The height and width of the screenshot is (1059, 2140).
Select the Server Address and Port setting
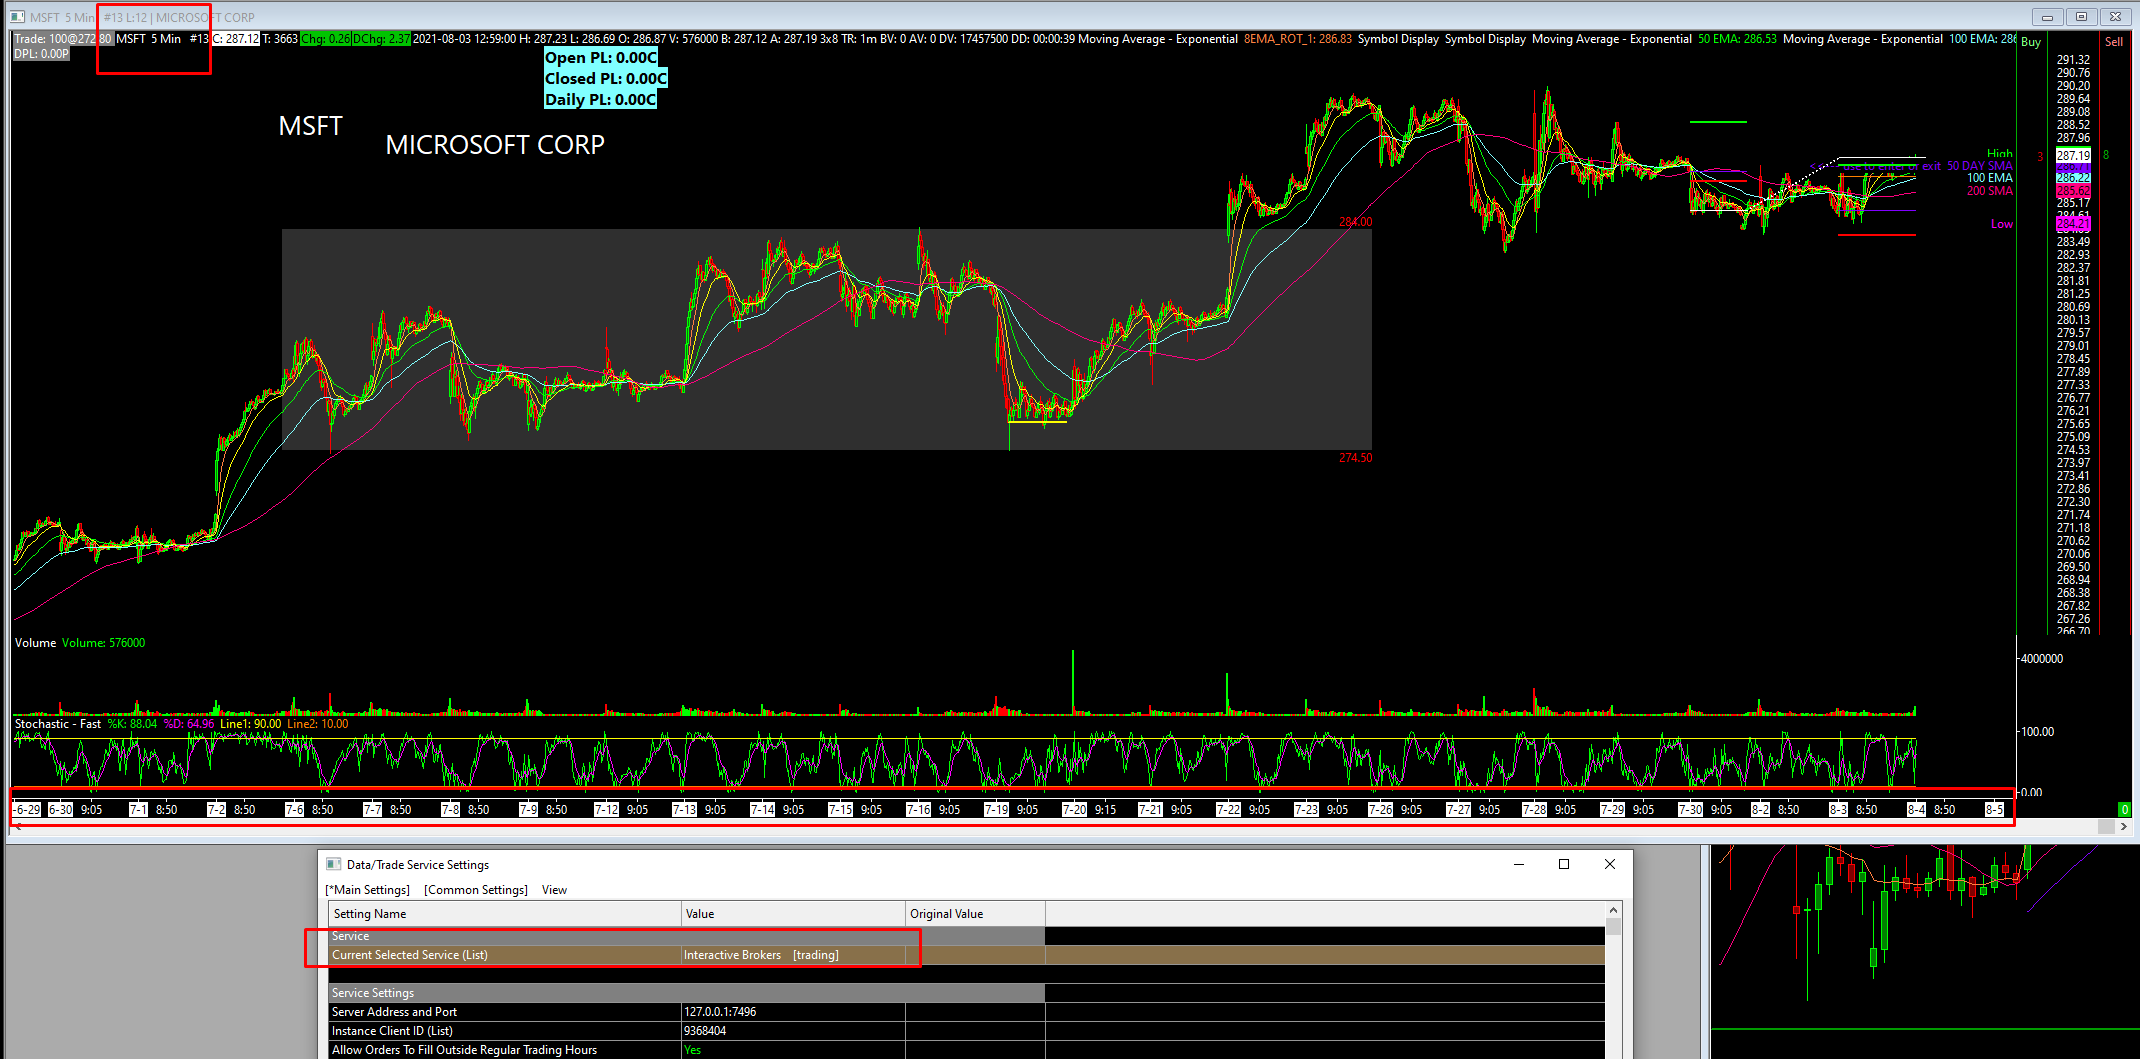[505, 1012]
